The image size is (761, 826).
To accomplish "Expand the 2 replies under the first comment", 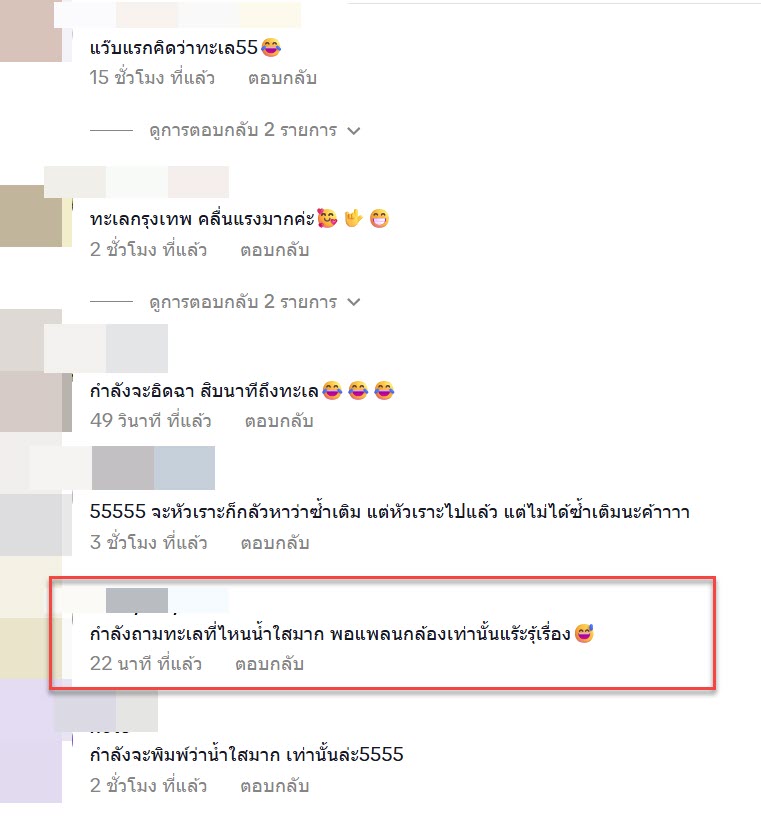I will (x=243, y=130).
